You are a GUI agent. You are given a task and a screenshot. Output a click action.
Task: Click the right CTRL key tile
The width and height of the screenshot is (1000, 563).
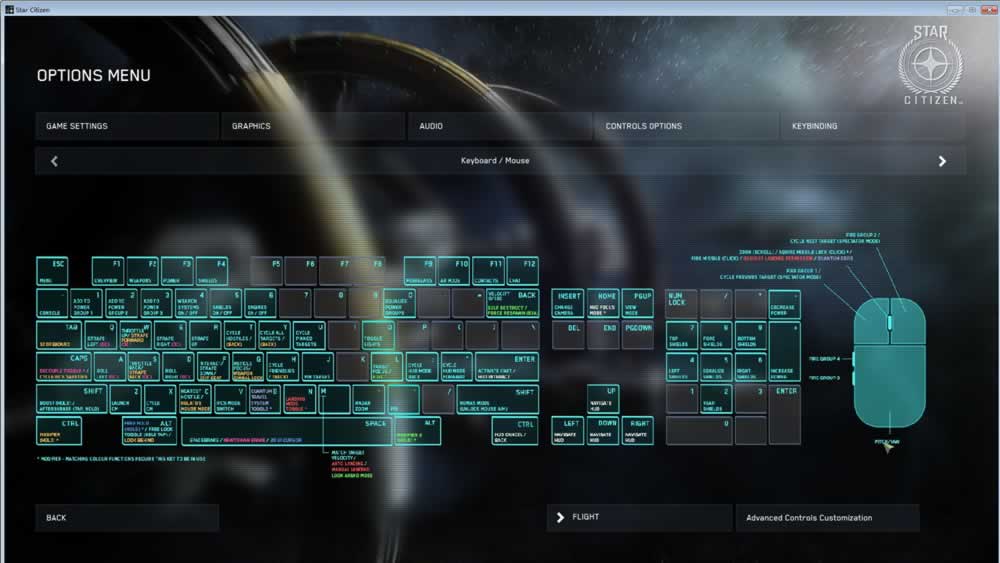pos(515,431)
